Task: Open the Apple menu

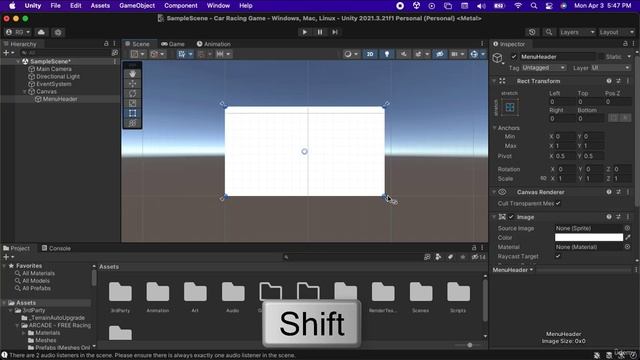Action: tap(12, 6)
